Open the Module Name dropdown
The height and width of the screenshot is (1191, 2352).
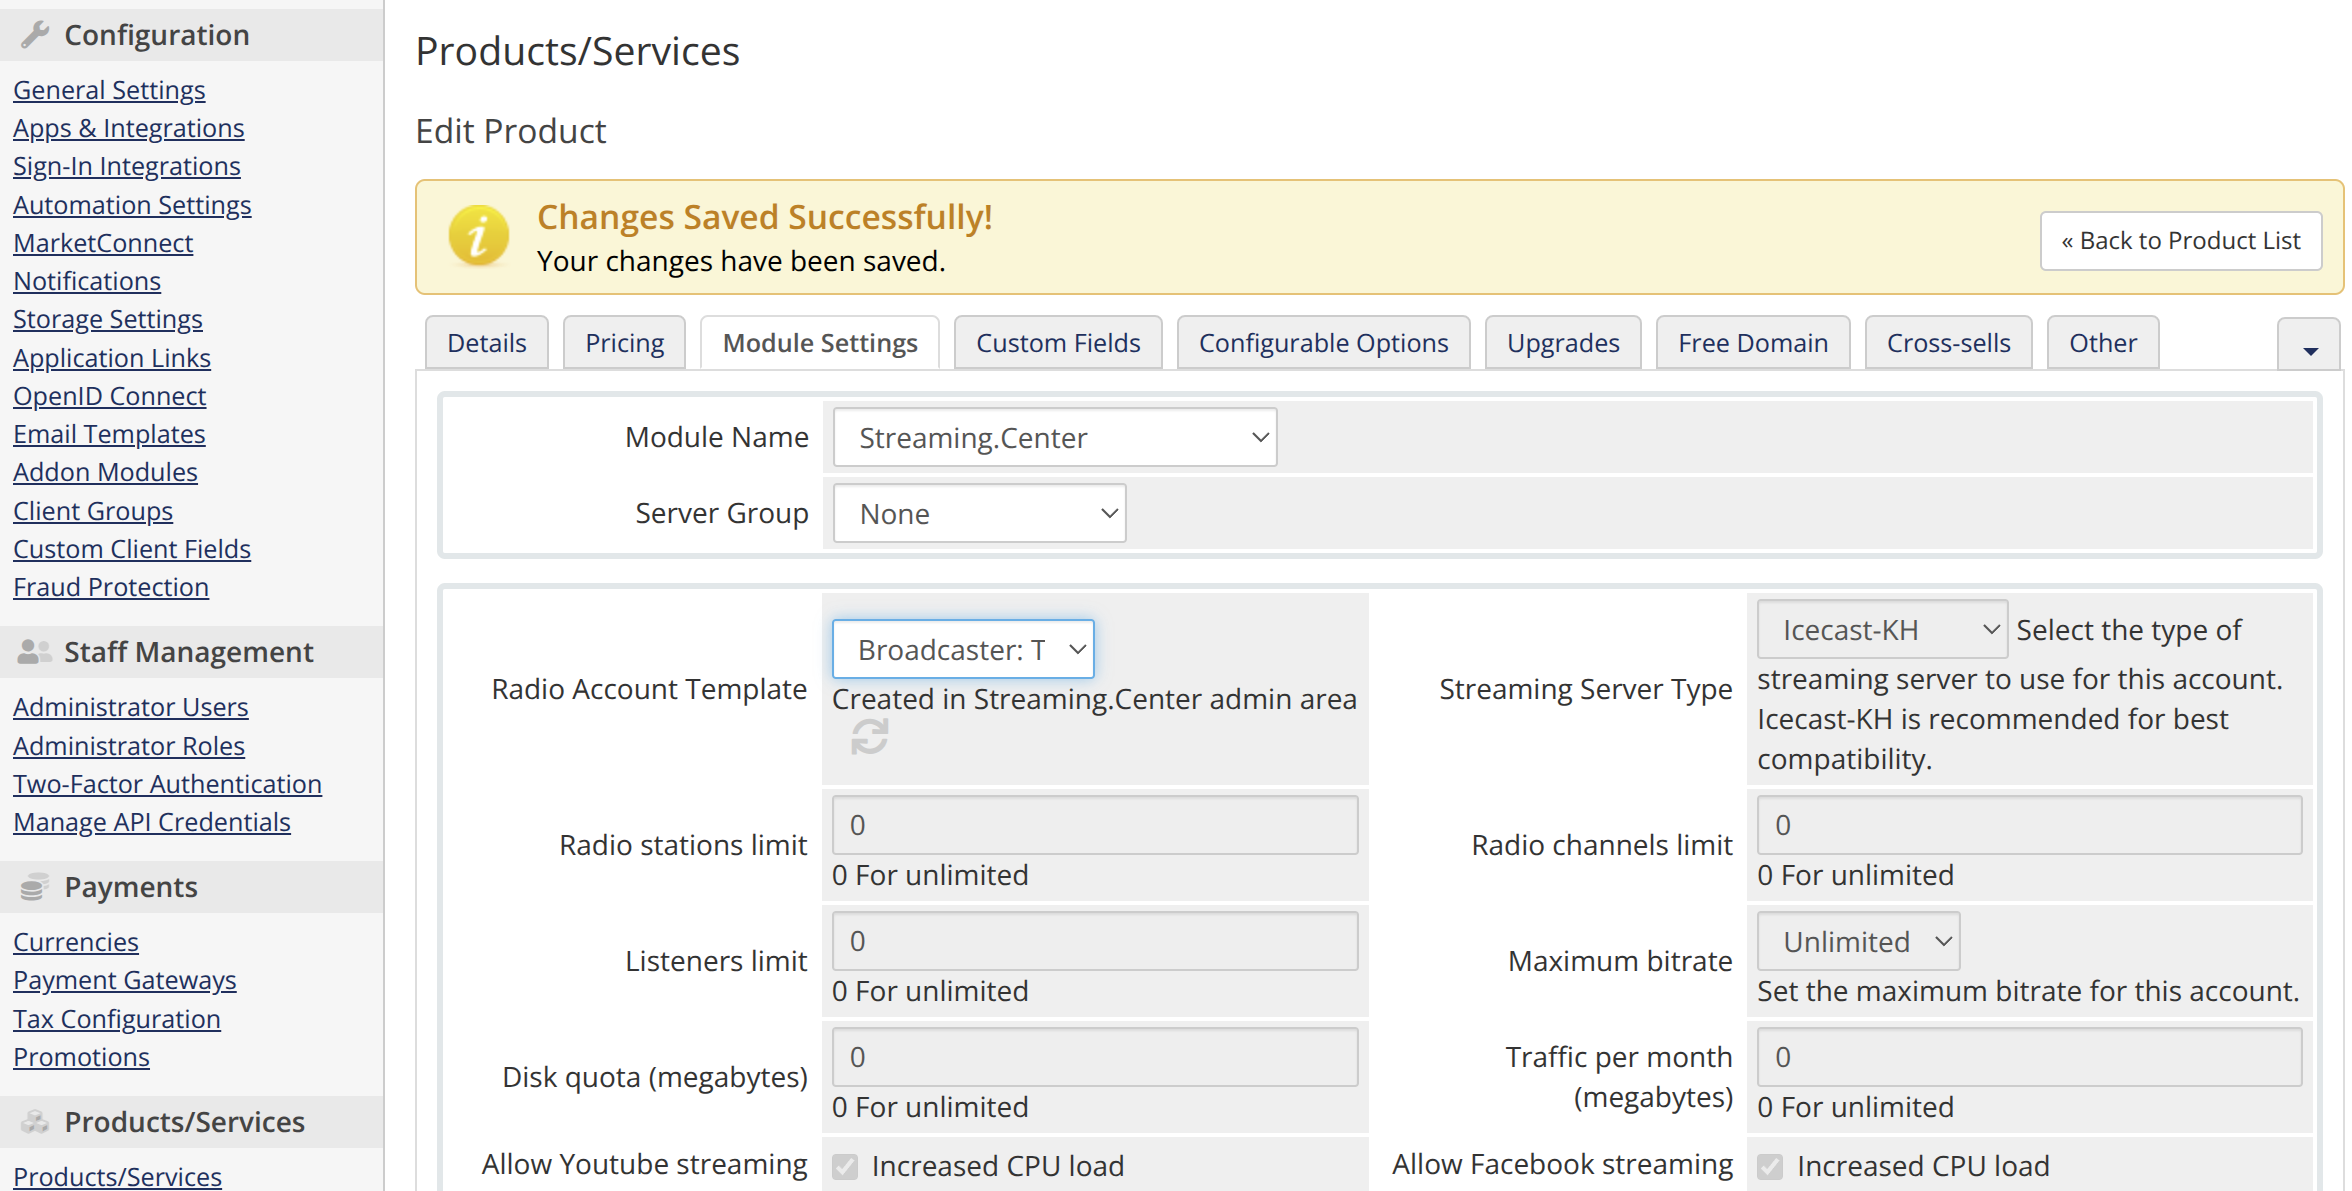1055,438
